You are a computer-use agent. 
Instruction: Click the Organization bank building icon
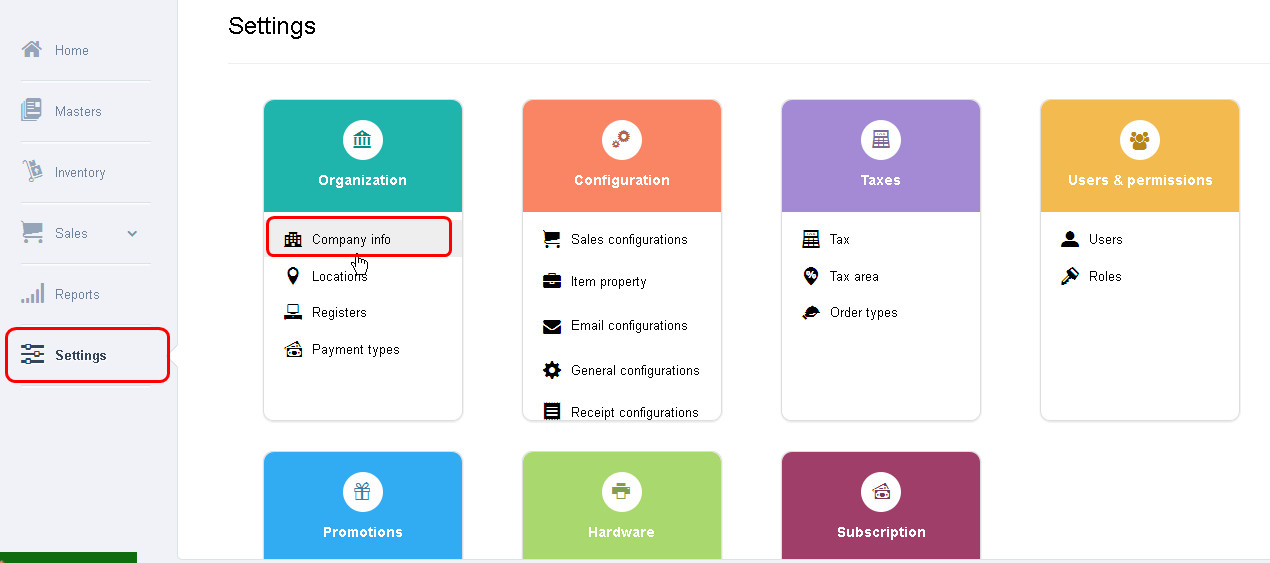[x=362, y=140]
